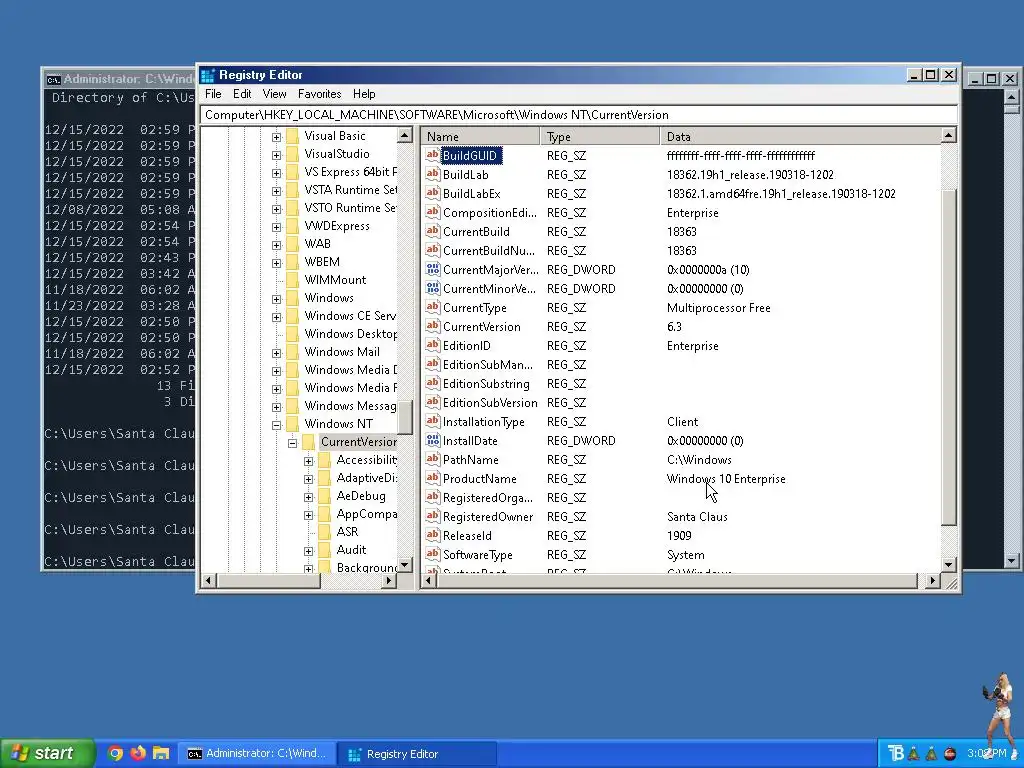
Task: Launch Firefox from the taskbar
Action: click(138, 753)
